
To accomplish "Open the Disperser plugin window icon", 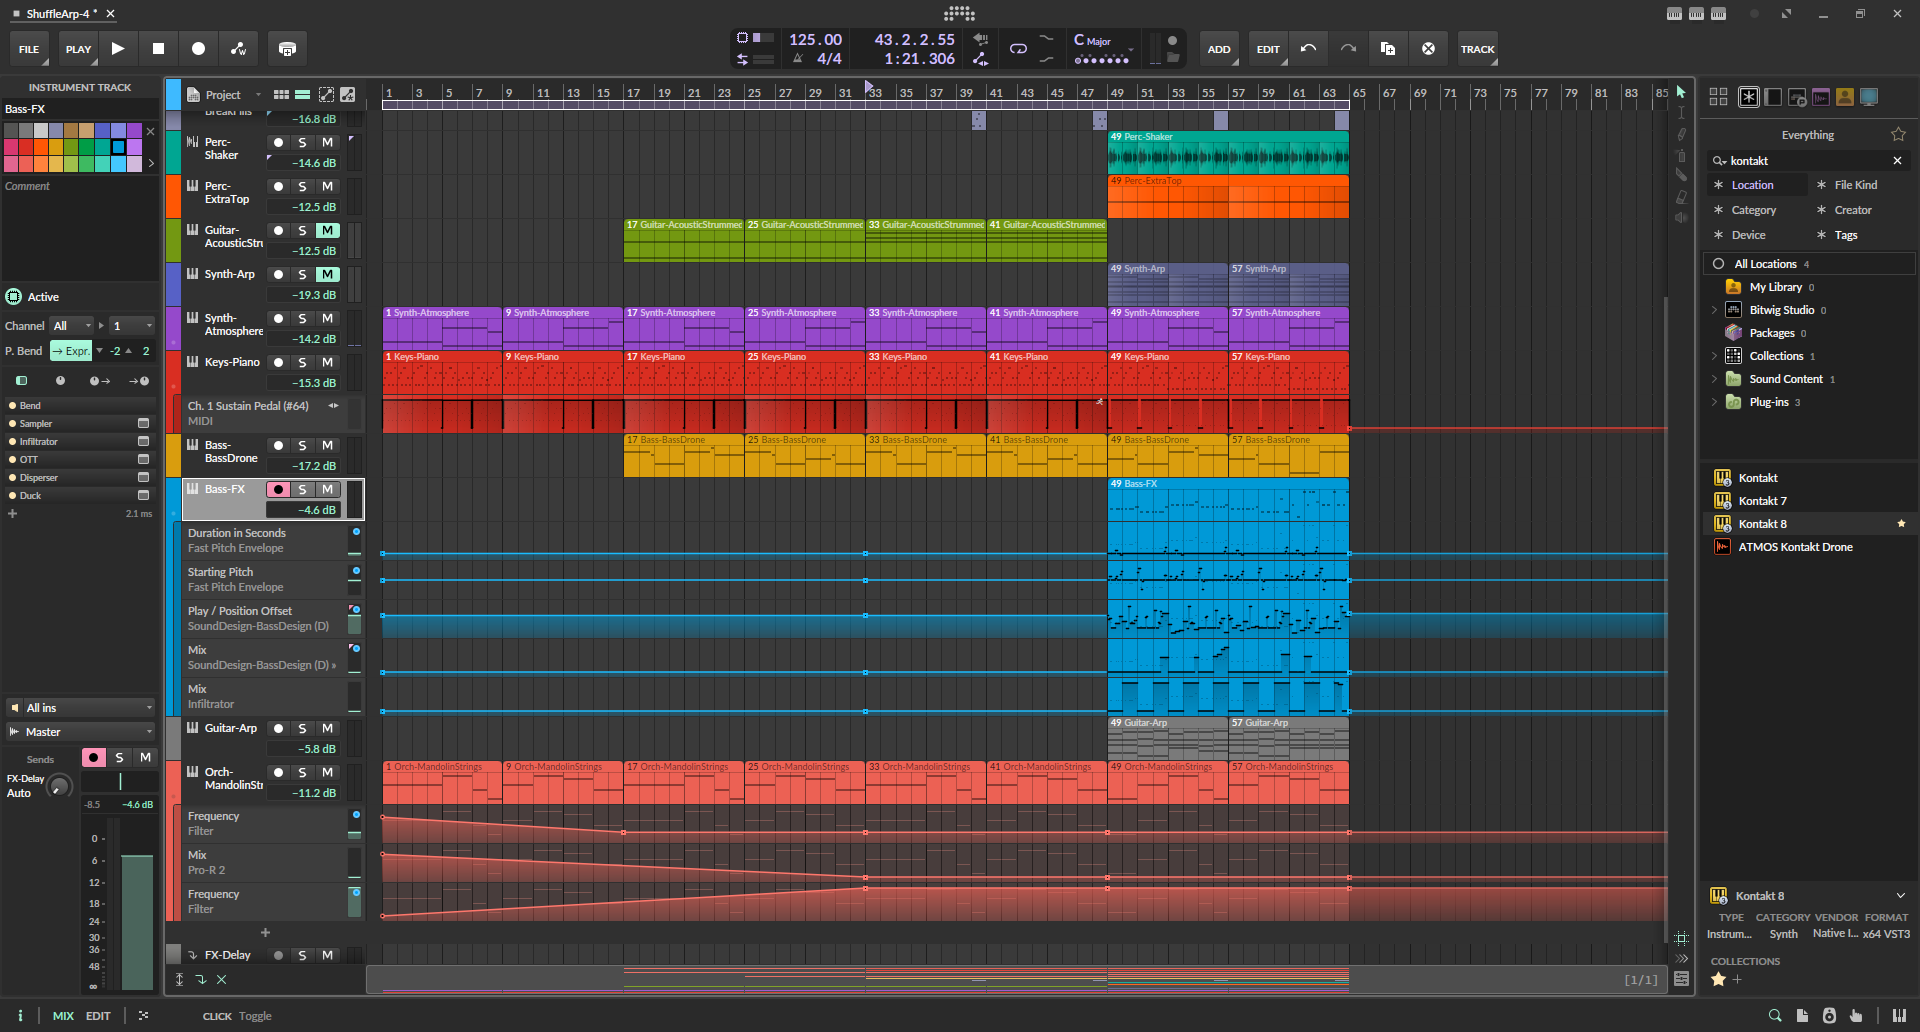I will [143, 477].
